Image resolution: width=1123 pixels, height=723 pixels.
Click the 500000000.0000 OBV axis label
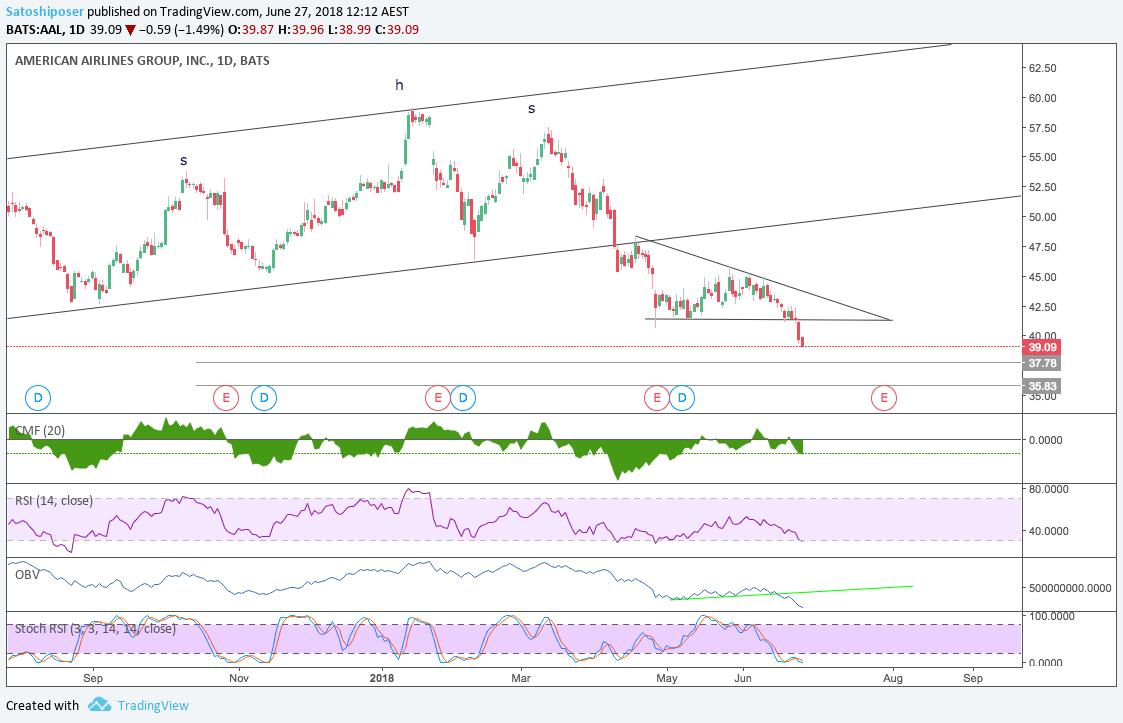click(1071, 588)
